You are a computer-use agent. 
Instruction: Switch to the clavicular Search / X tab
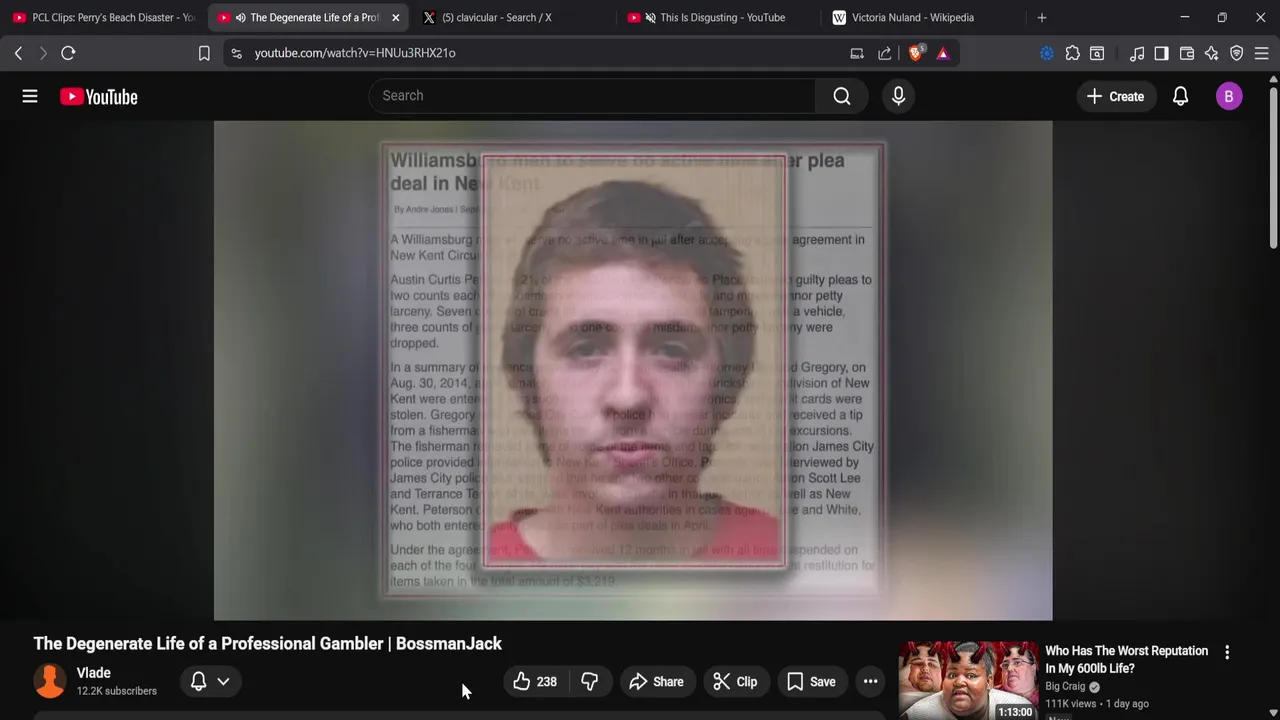[x=515, y=17]
